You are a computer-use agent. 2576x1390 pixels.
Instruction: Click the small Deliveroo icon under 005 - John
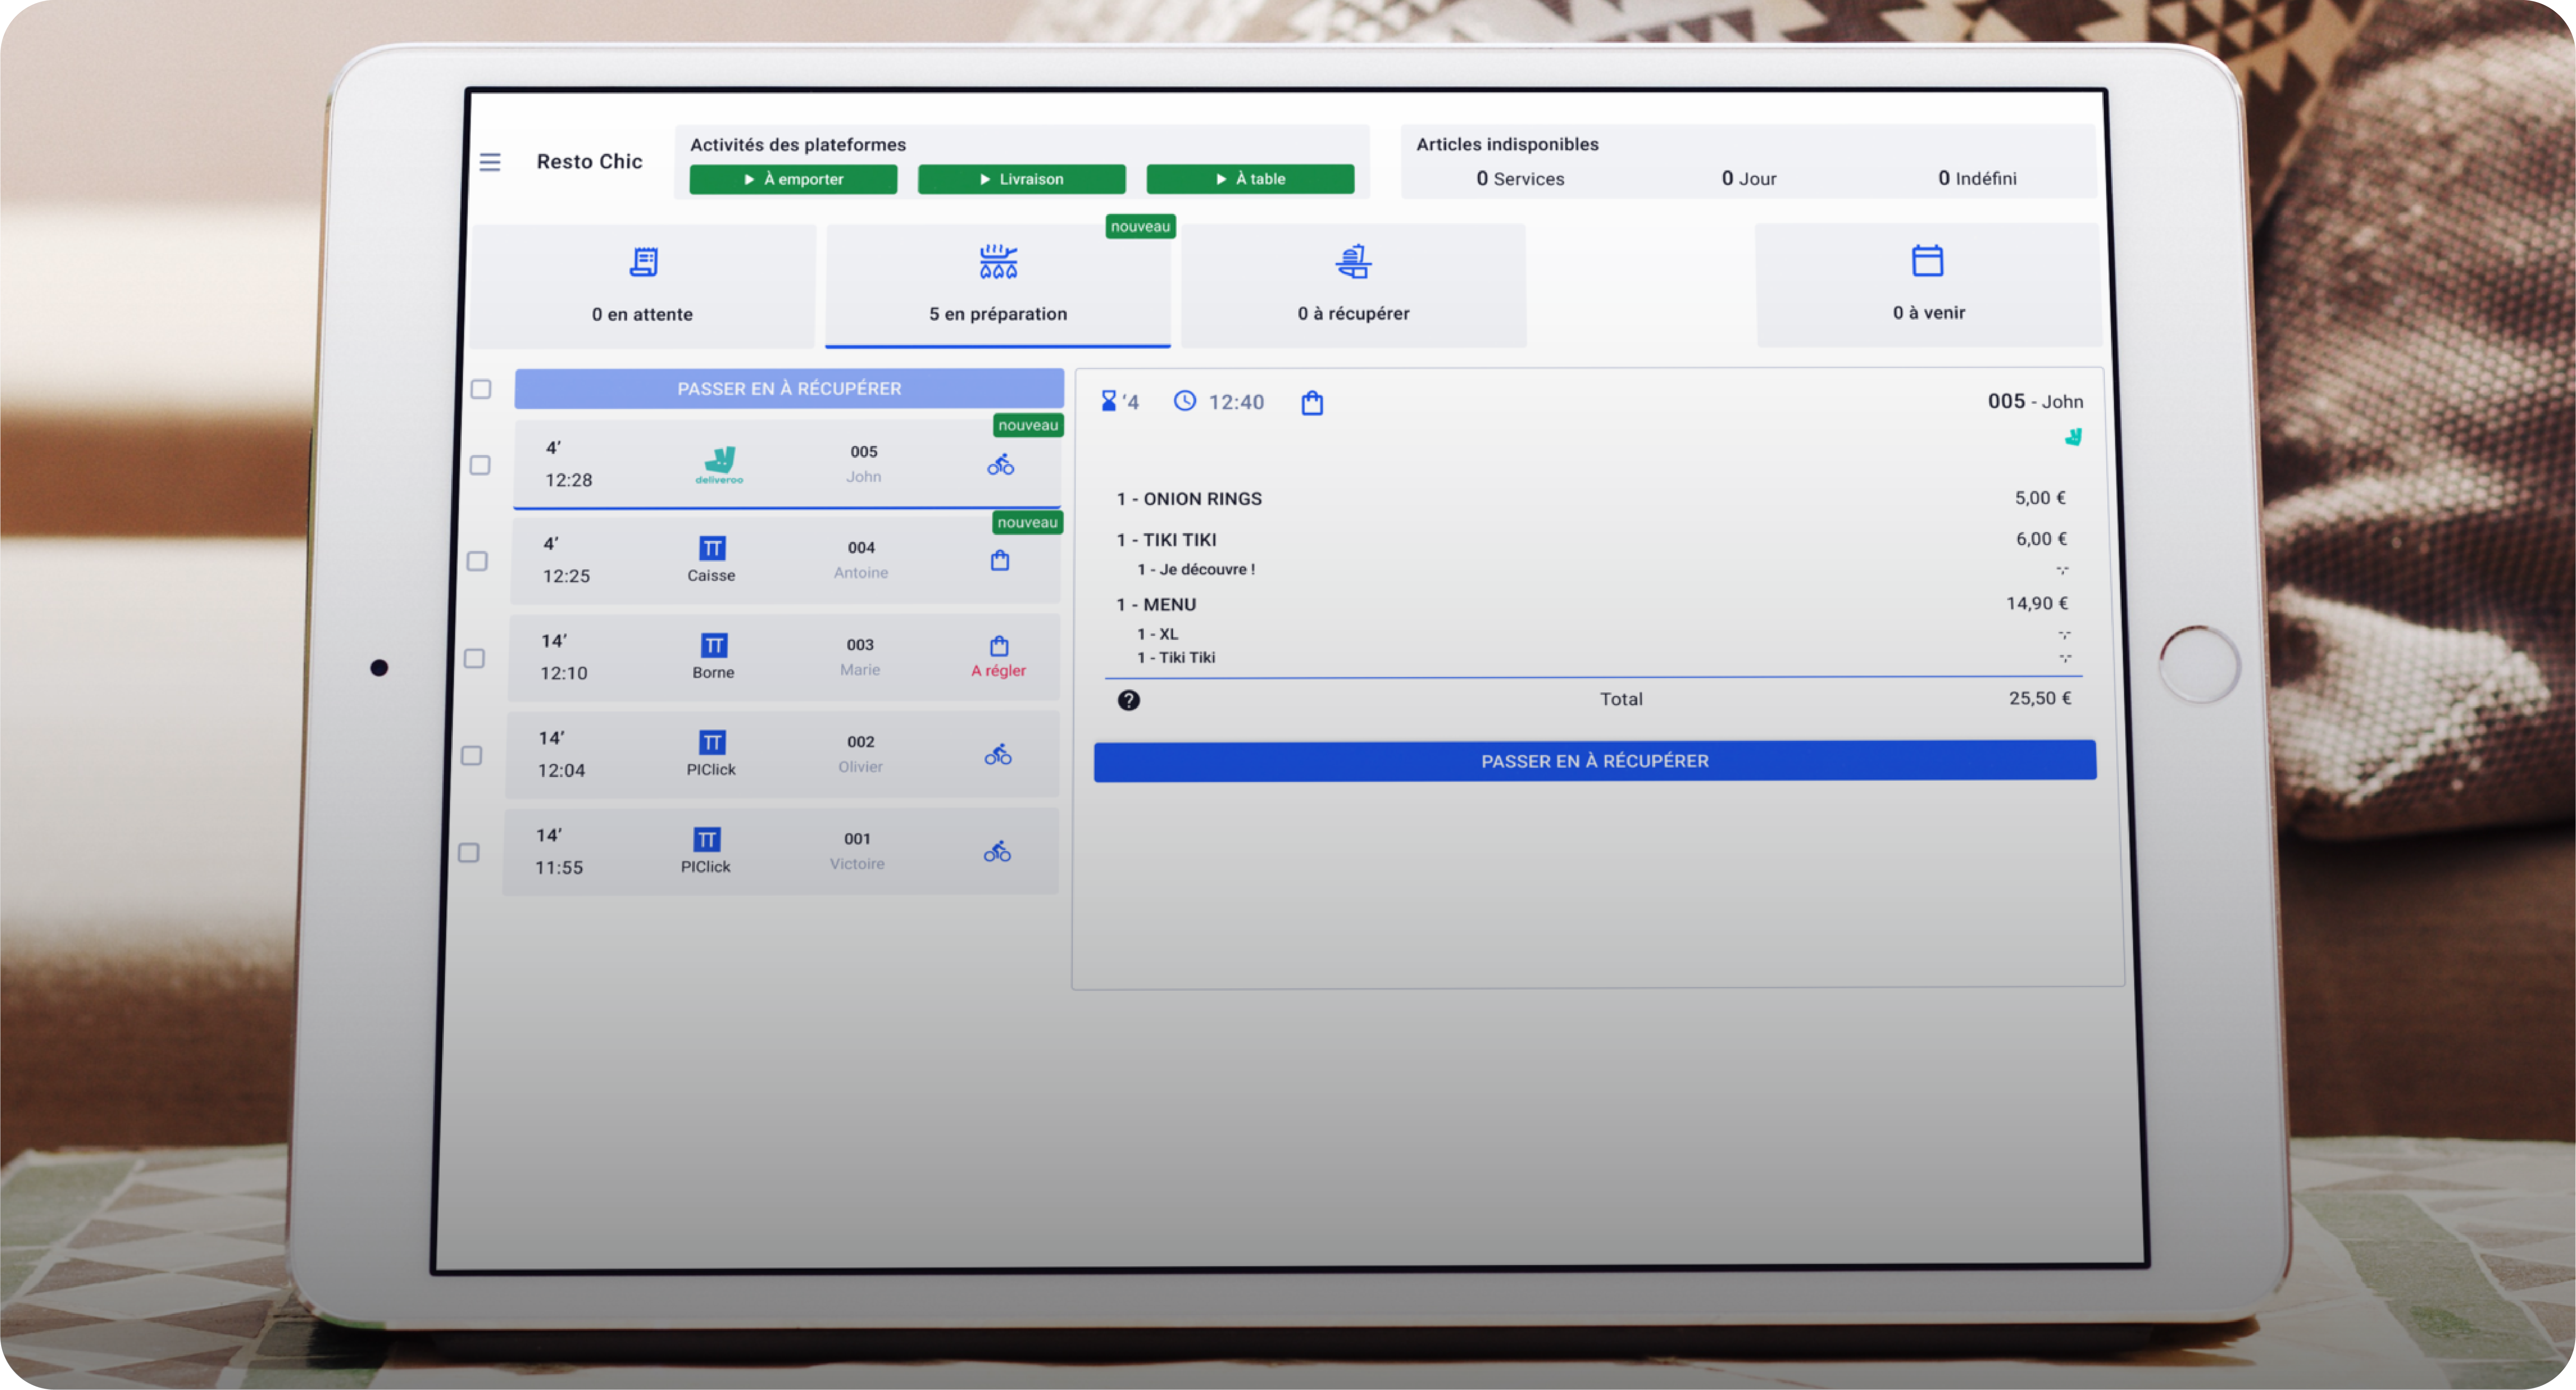pos(2074,437)
